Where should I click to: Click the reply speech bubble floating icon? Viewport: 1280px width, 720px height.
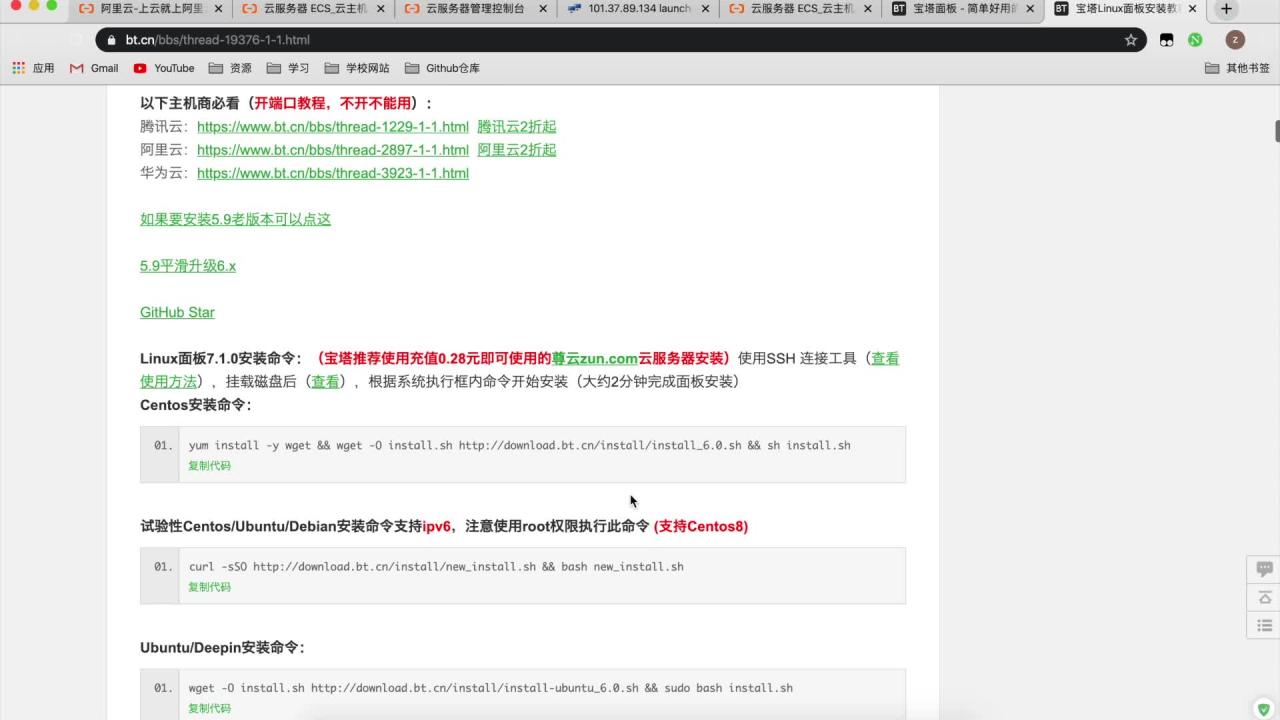[1264, 569]
